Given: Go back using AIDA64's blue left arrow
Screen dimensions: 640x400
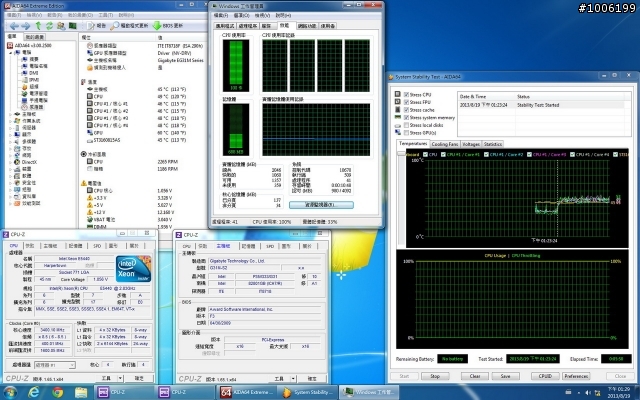Looking at the screenshot, I should [14, 26].
